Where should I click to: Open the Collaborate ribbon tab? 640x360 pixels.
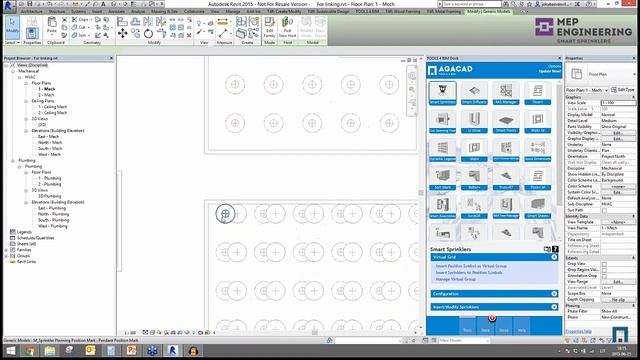194,11
